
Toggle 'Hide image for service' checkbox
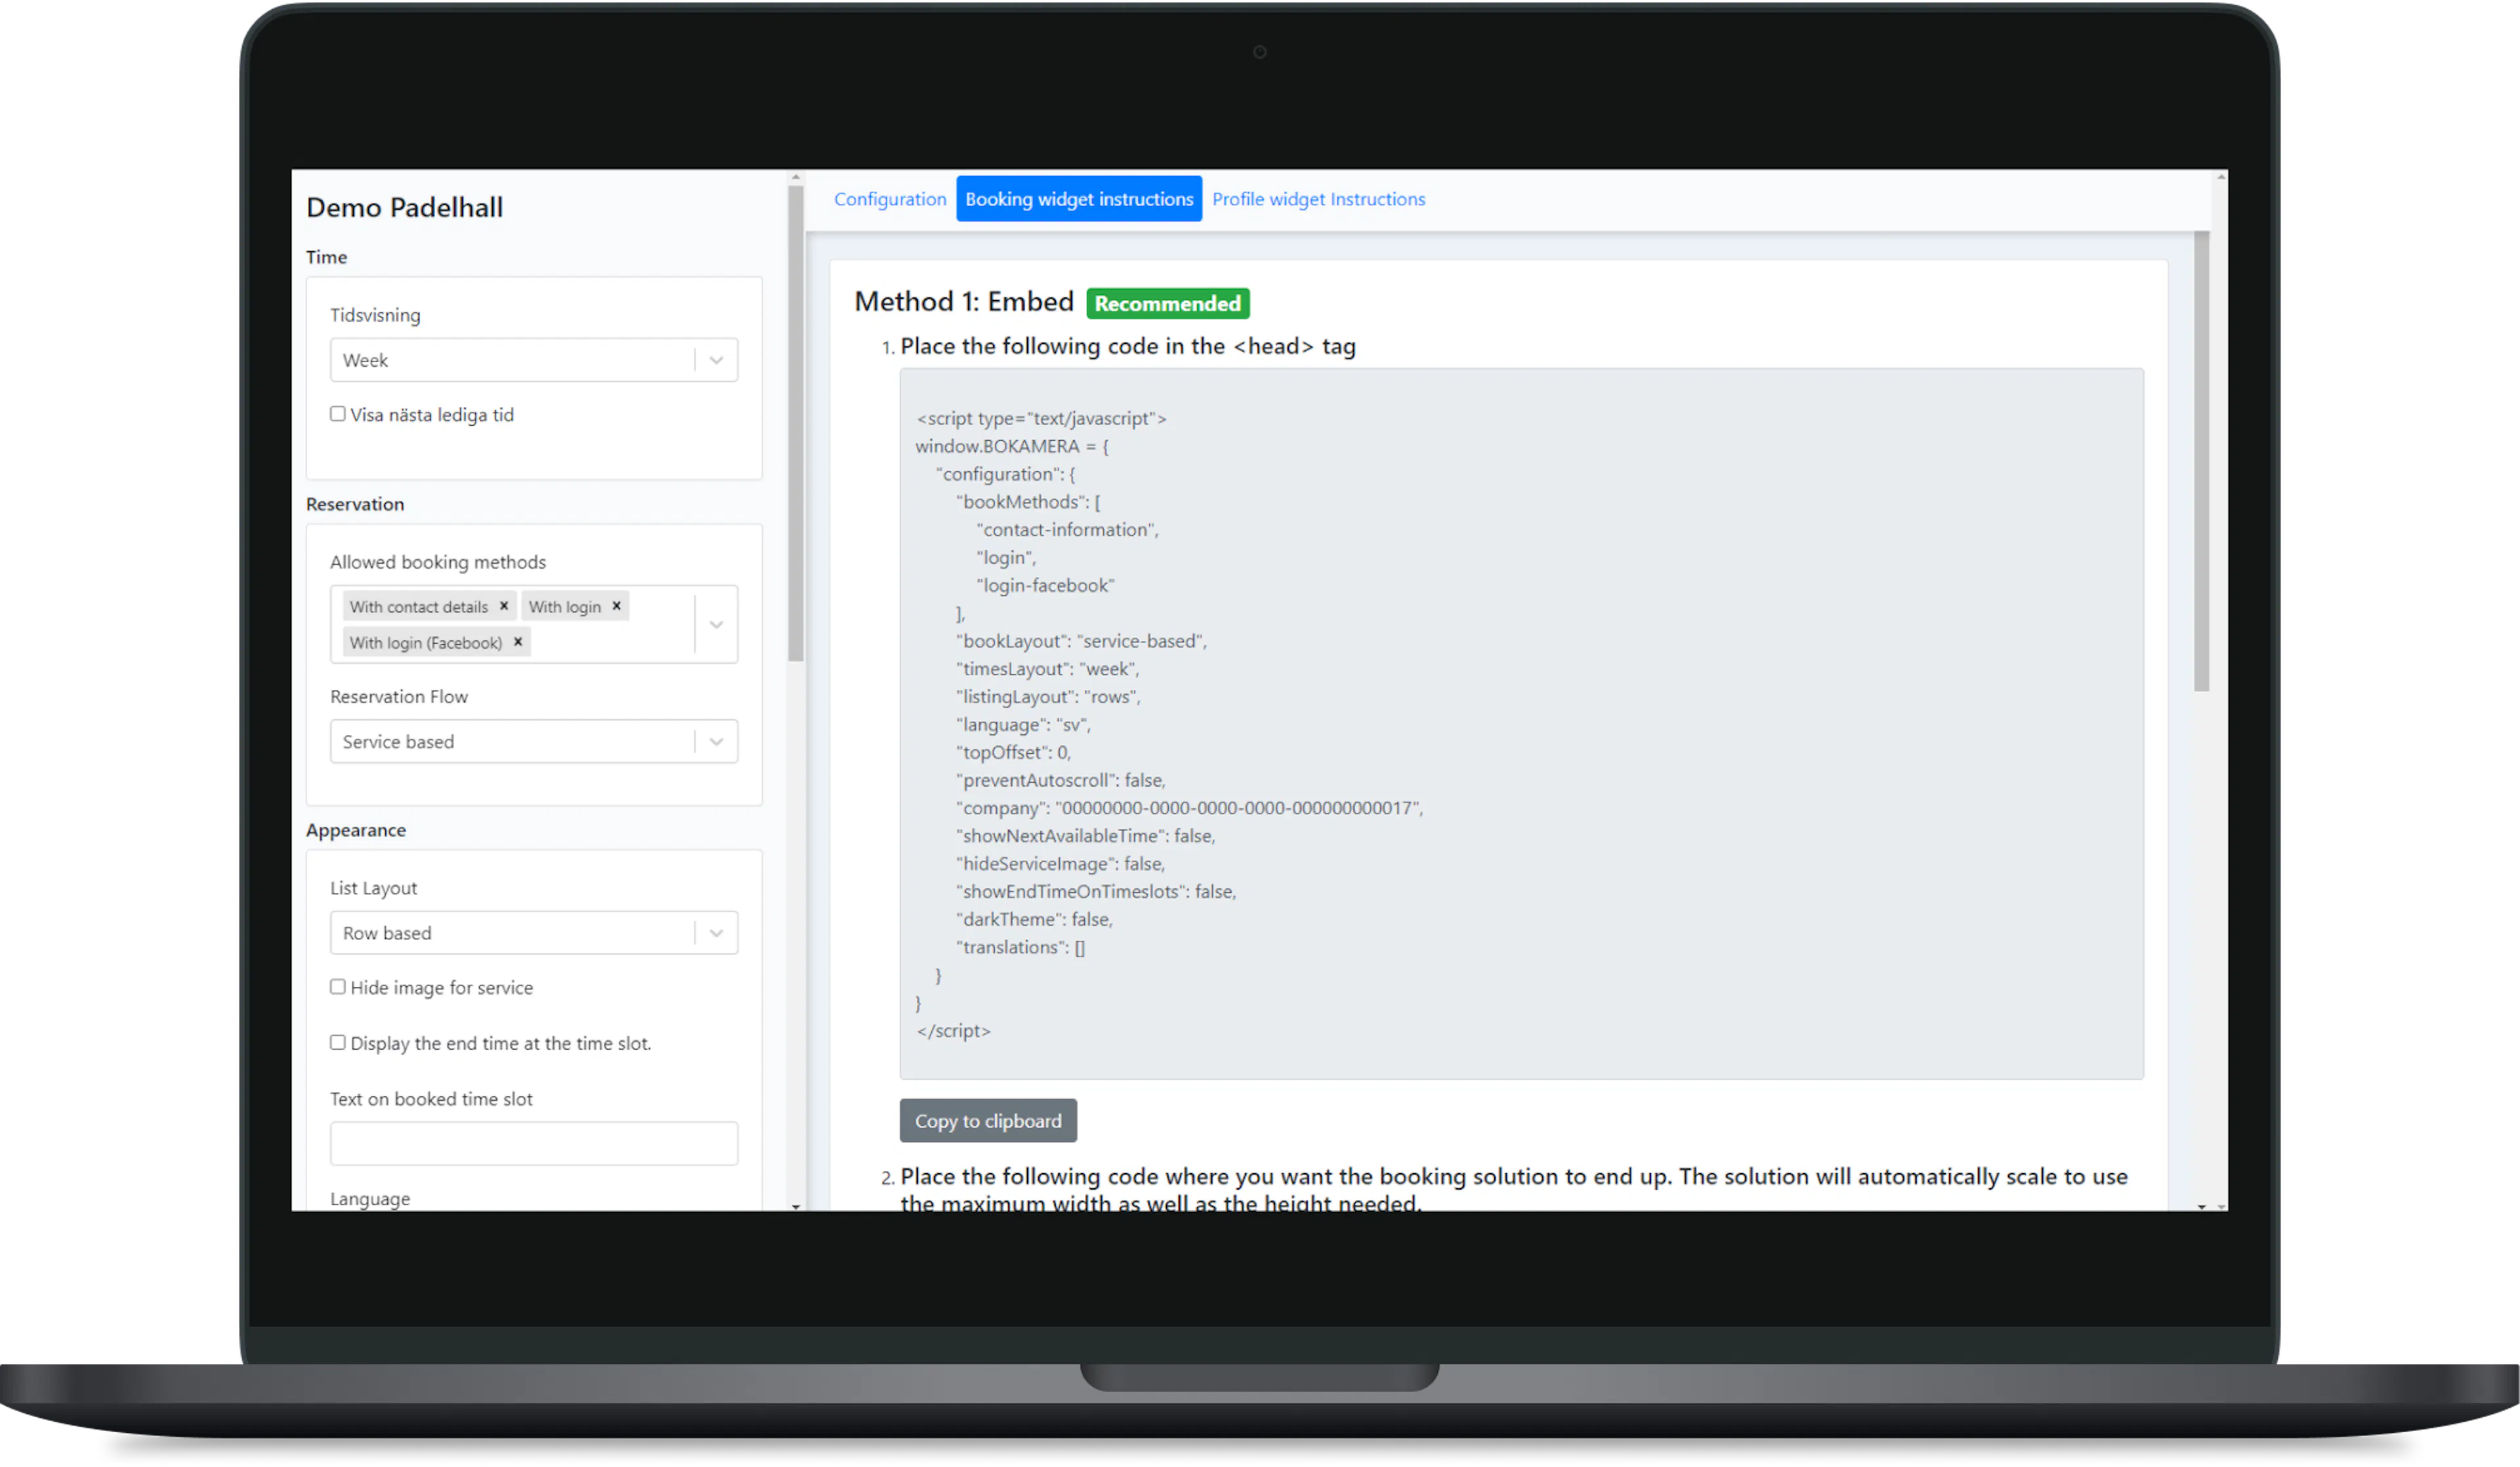pos(338,987)
